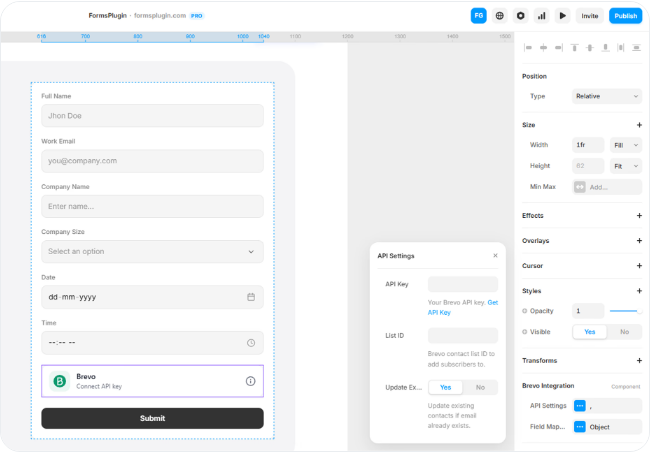Click the Opacity value field
650x452 pixels.
(x=588, y=311)
